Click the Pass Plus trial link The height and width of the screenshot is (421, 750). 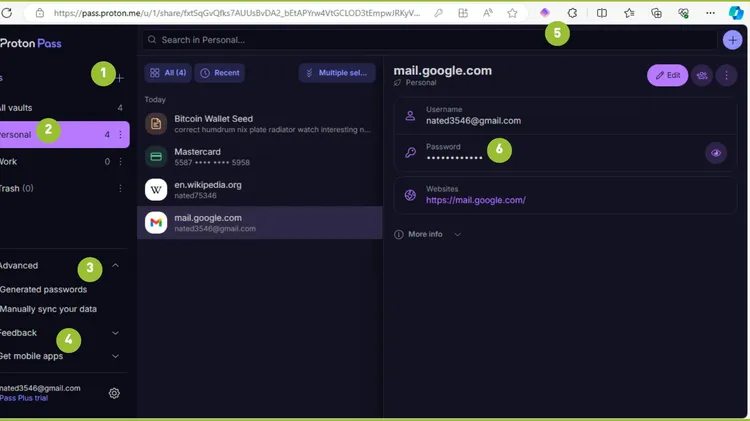coord(24,398)
